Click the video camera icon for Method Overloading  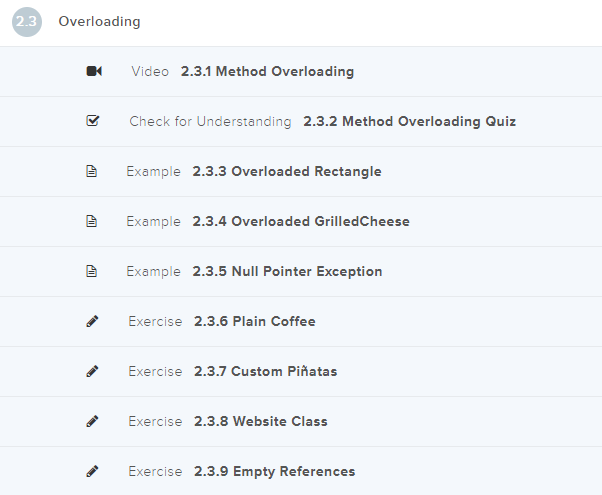tap(94, 71)
